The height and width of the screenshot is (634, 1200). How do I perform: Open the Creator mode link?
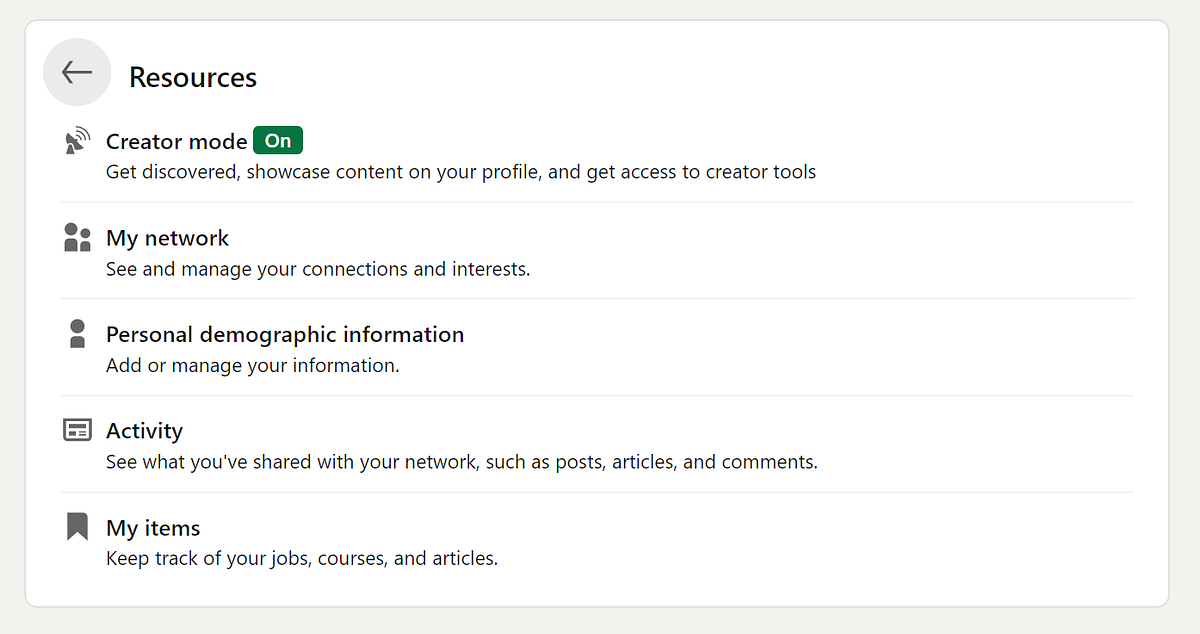point(176,141)
